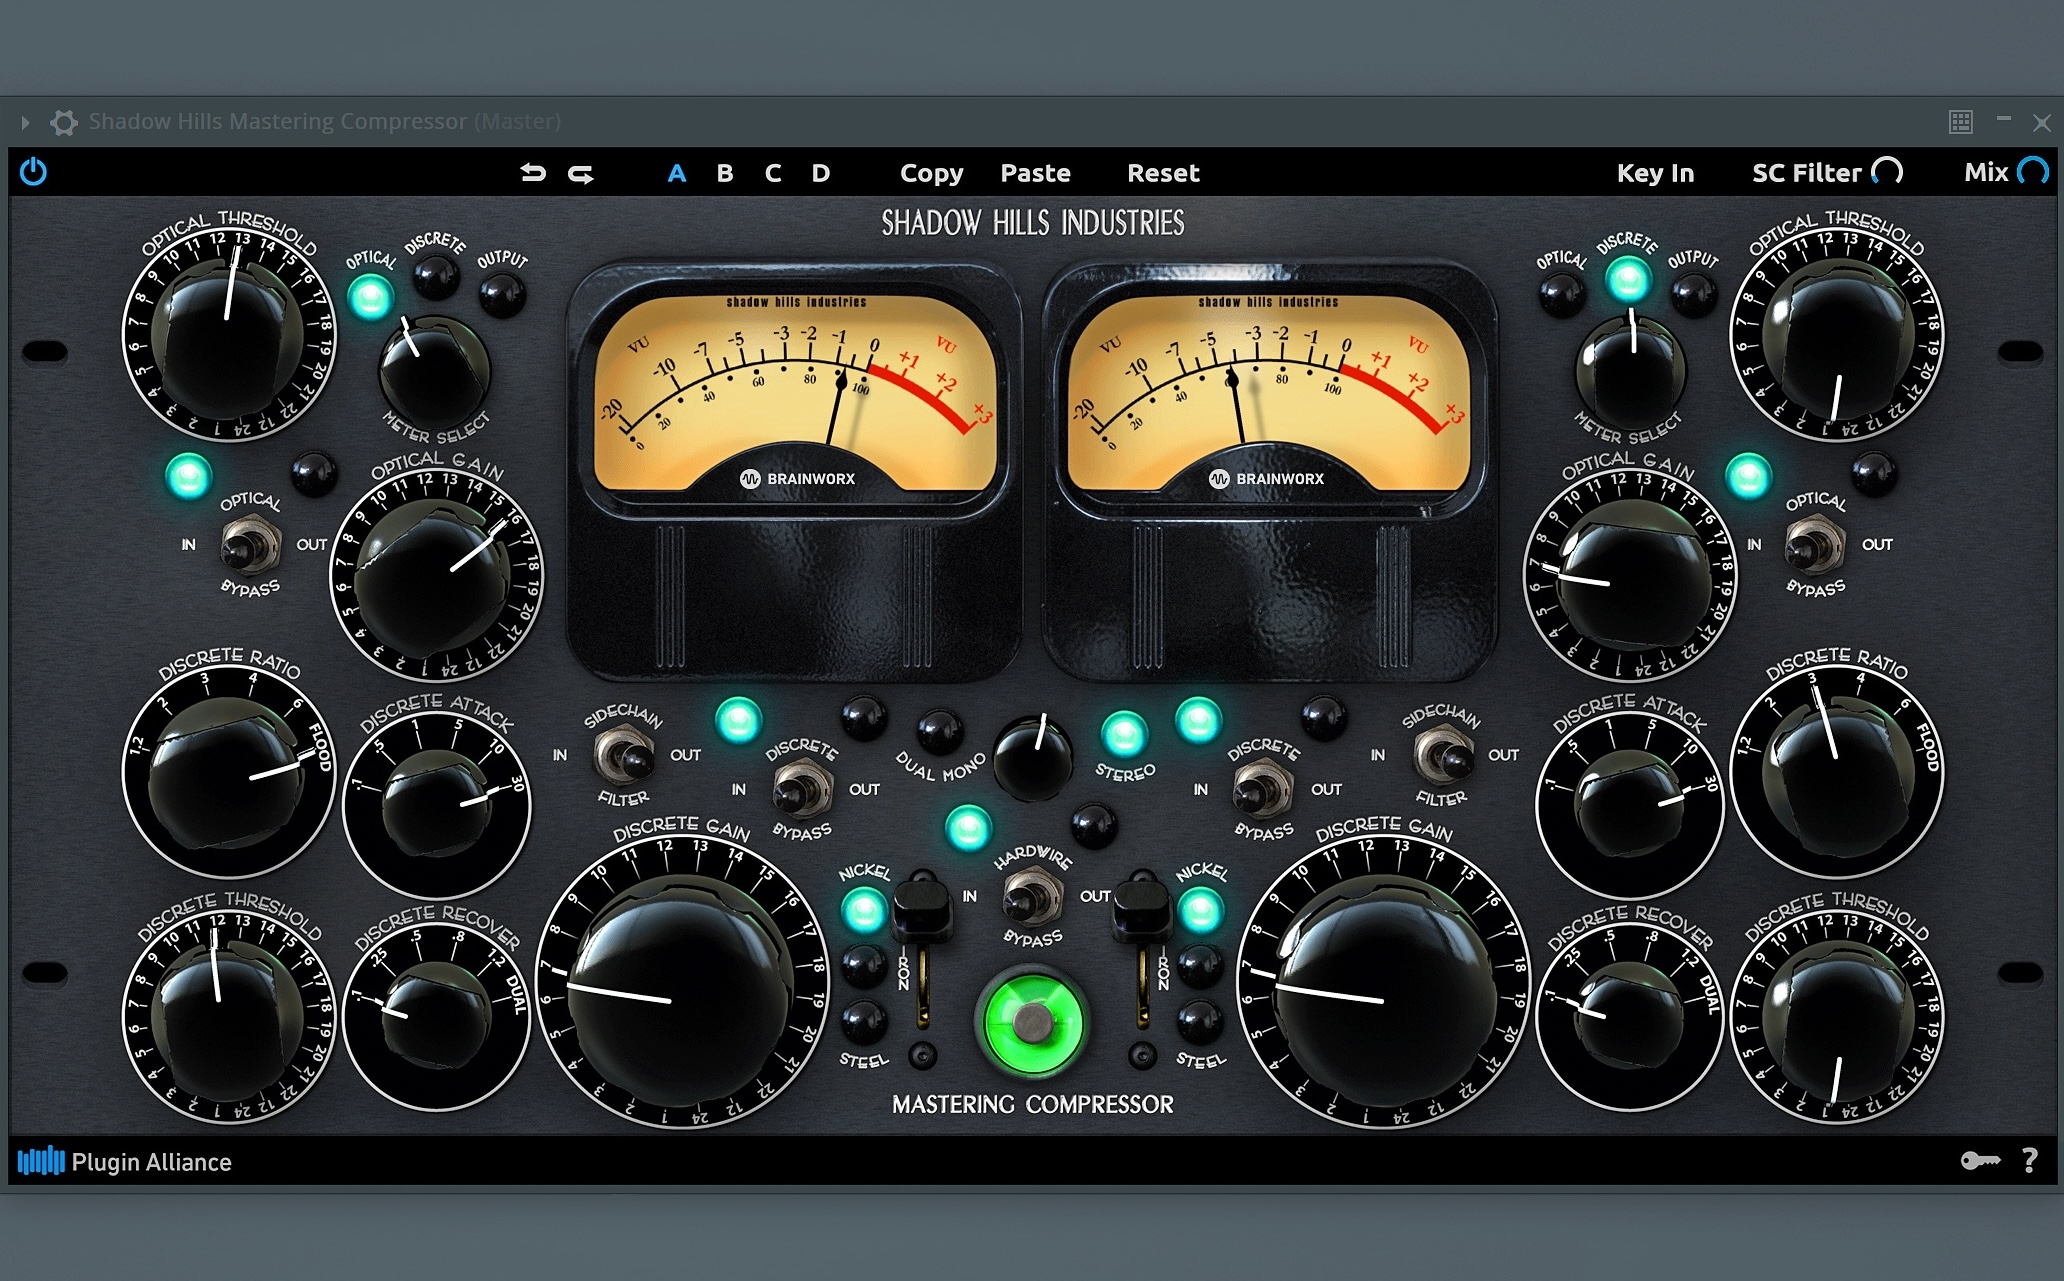
Task: Flip the left Sidechain Filter switch
Action: pos(623,757)
